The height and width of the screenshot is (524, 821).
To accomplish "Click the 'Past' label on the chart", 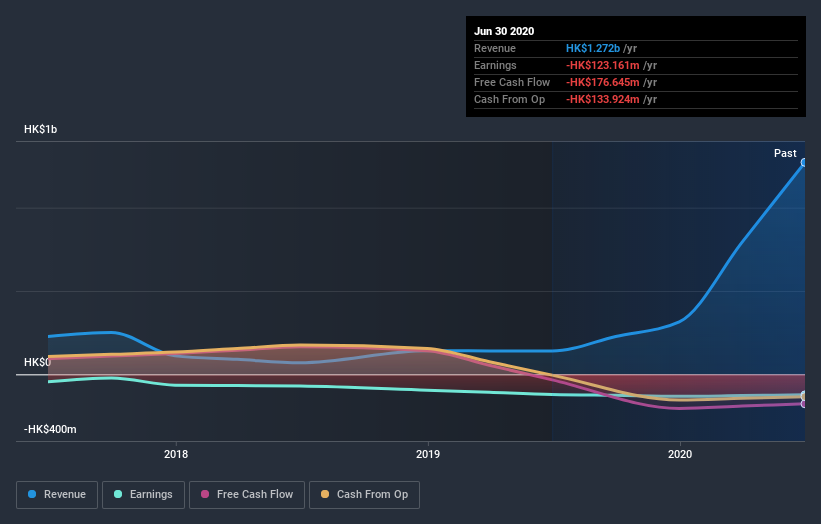I will tap(785, 153).
